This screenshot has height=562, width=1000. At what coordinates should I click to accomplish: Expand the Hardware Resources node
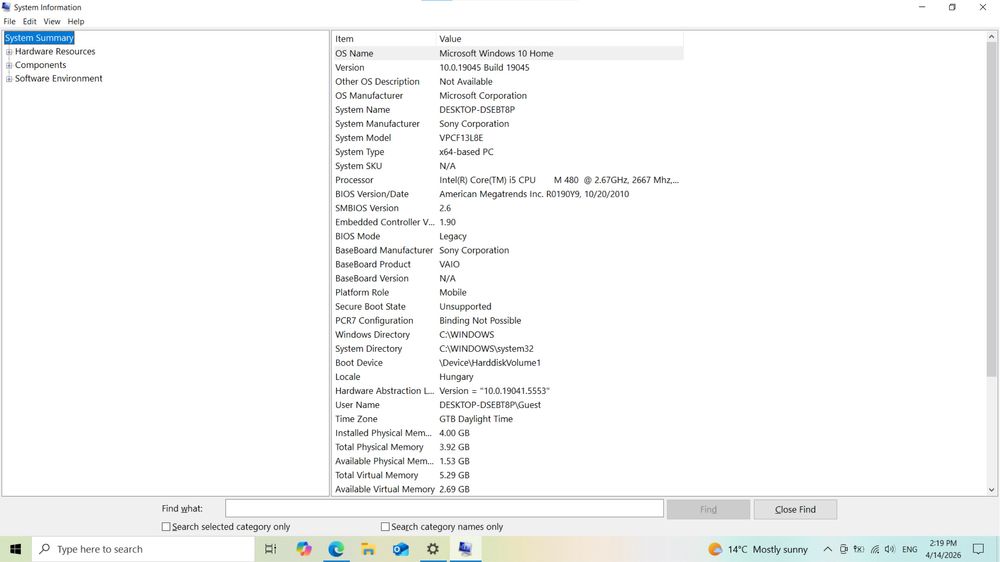[9, 52]
